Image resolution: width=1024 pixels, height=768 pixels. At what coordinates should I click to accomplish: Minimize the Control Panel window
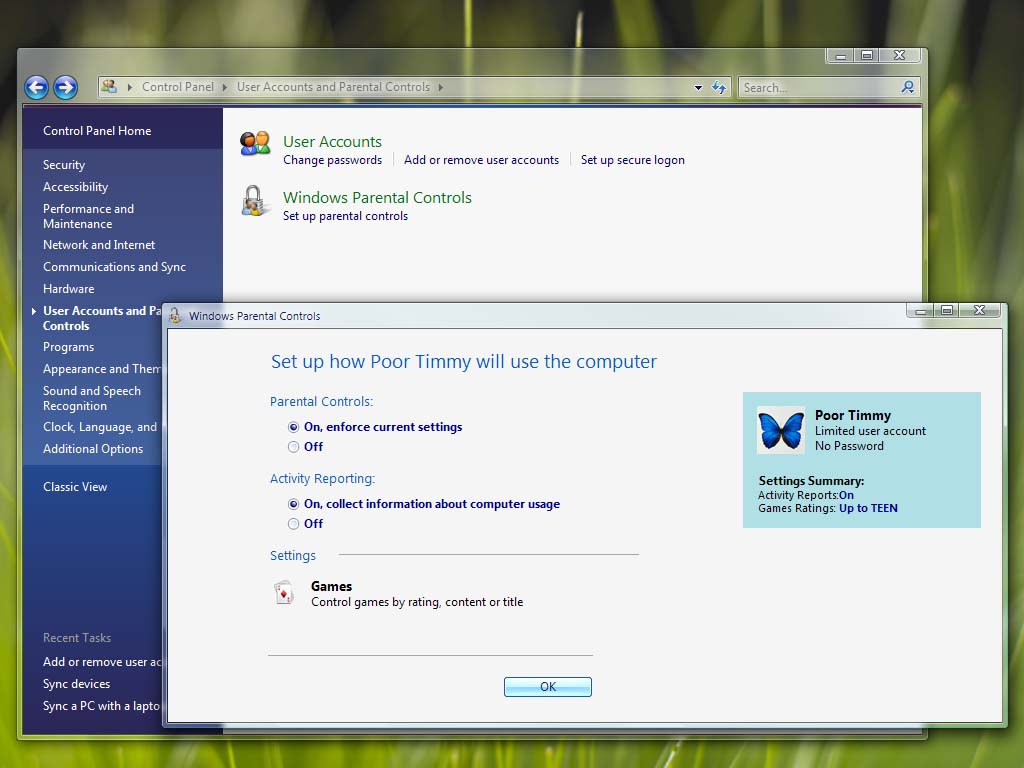840,56
